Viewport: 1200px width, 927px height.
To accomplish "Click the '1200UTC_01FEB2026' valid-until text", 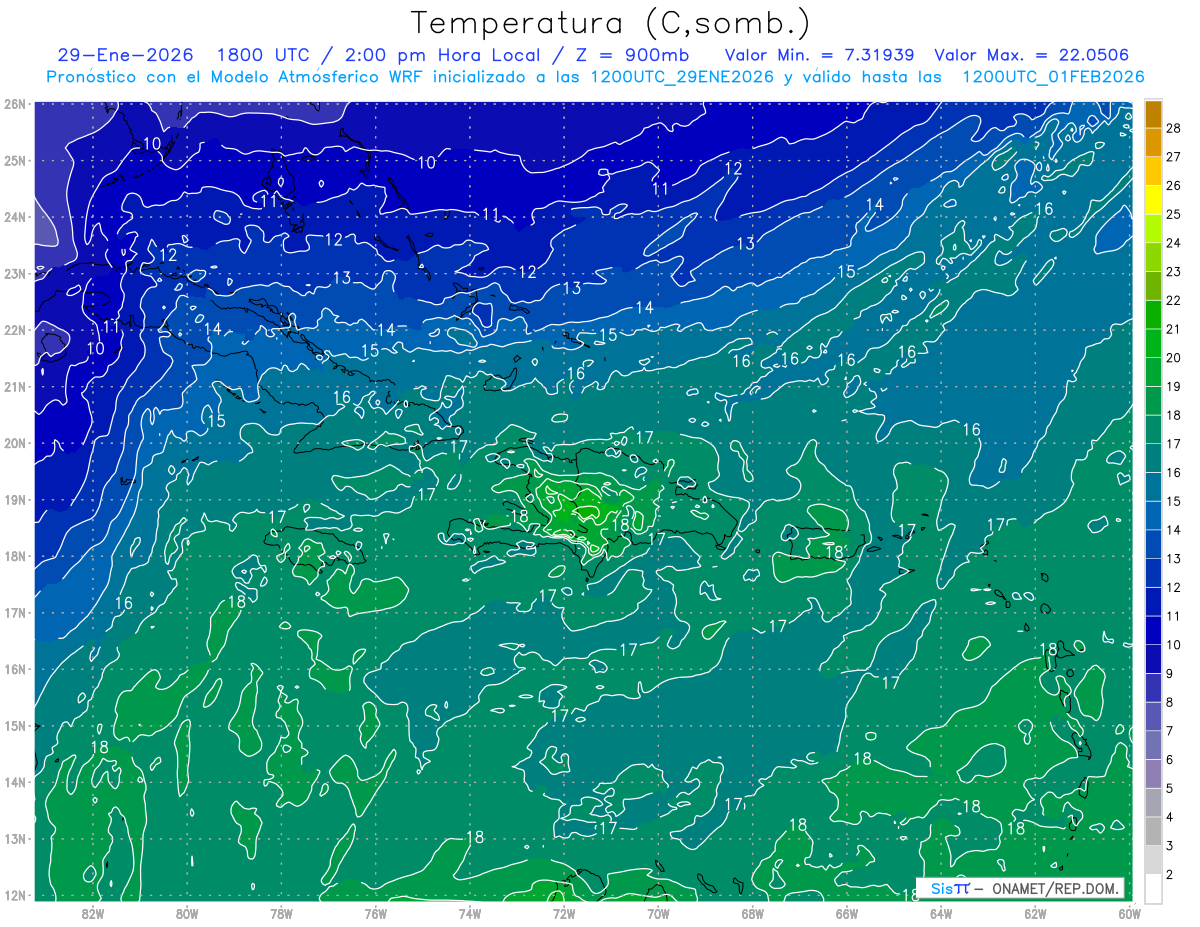I will point(1053,77).
